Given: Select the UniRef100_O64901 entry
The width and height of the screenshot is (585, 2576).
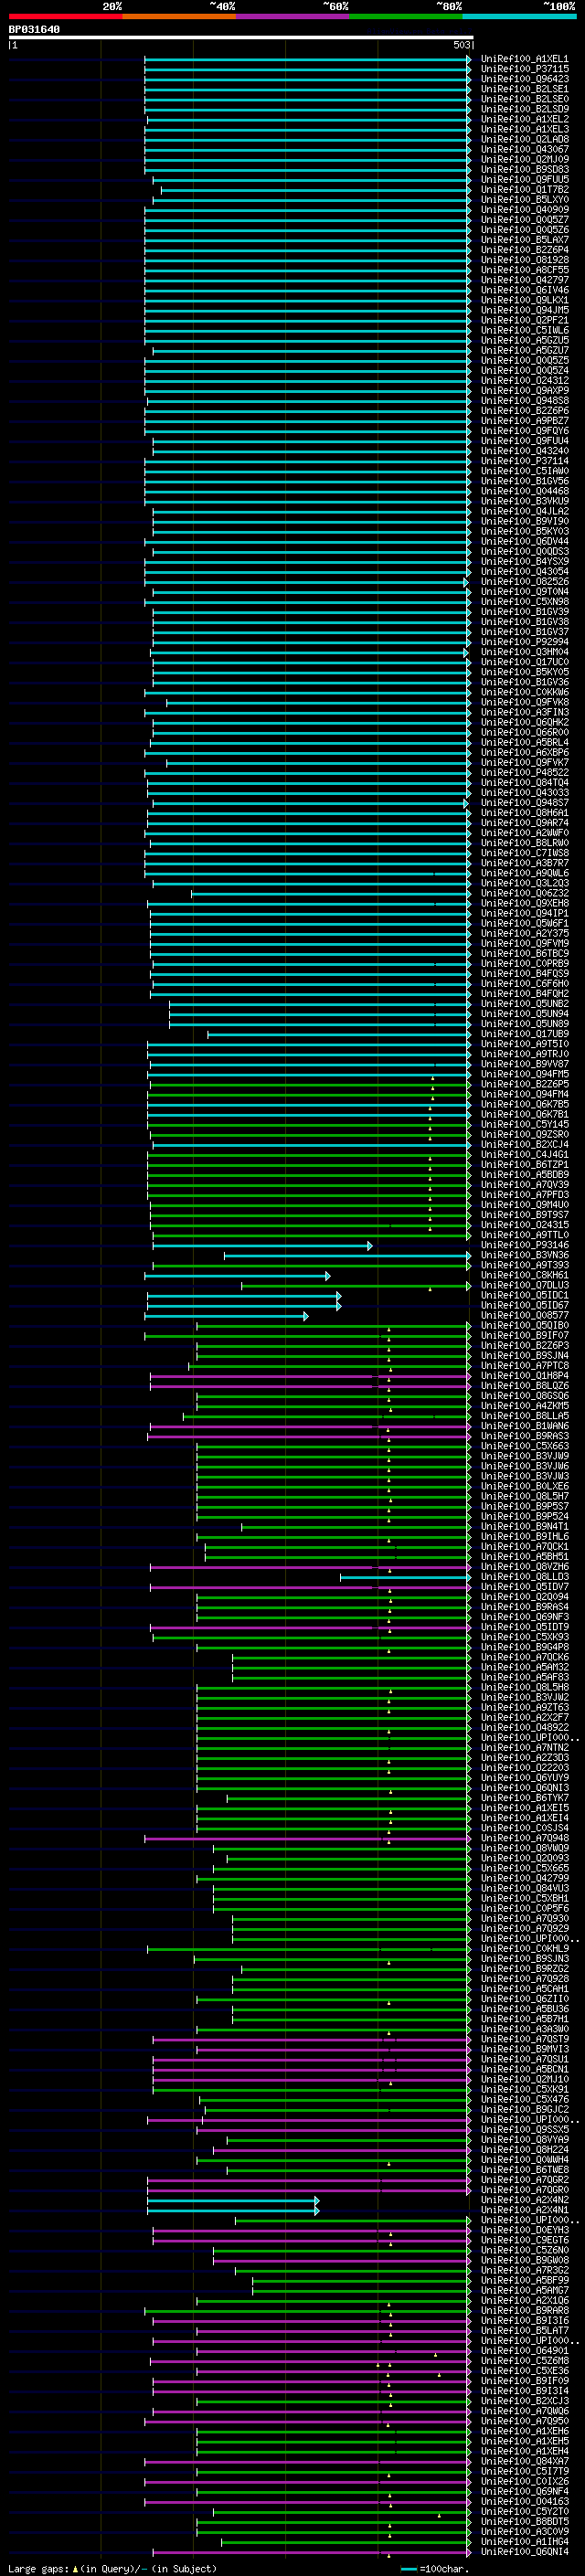Looking at the screenshot, I should pyautogui.click(x=524, y=2351).
